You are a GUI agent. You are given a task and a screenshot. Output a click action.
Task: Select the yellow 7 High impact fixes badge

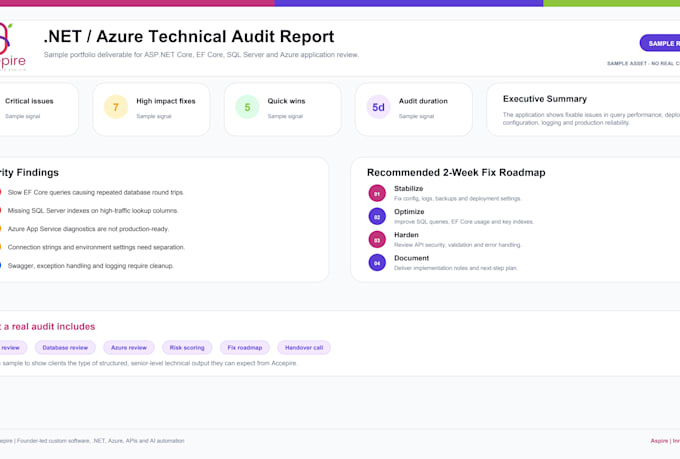coord(116,107)
